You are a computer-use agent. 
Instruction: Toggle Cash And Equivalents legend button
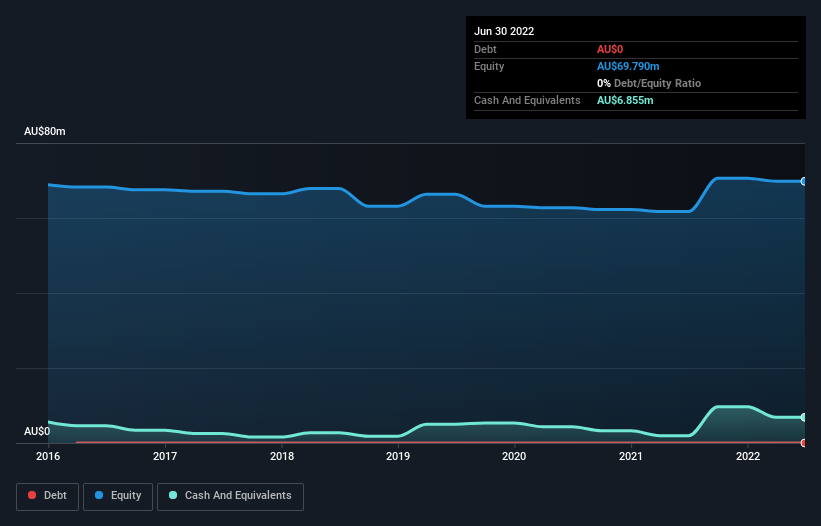pyautogui.click(x=230, y=496)
